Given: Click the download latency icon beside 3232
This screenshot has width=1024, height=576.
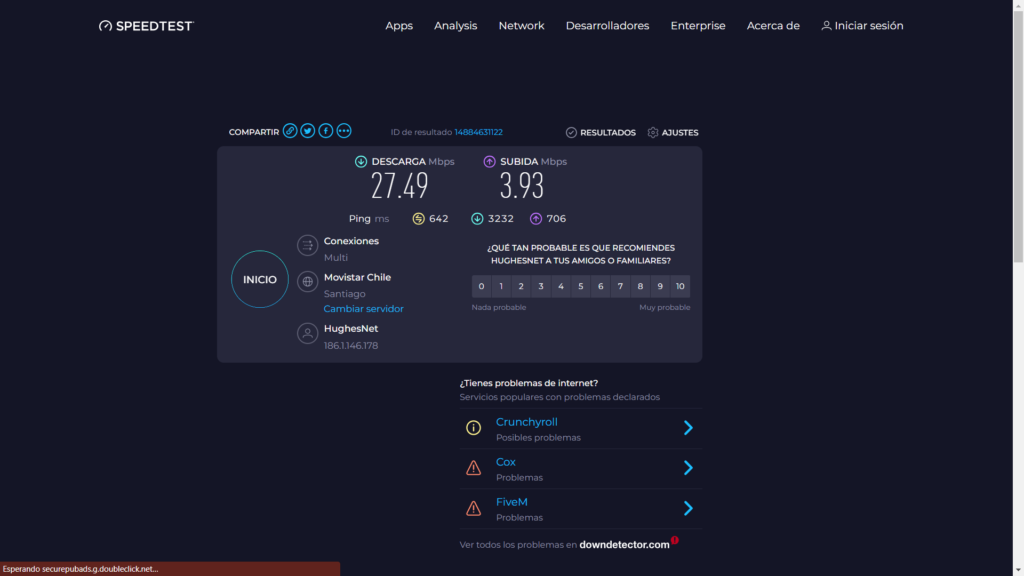Looking at the screenshot, I should [477, 219].
